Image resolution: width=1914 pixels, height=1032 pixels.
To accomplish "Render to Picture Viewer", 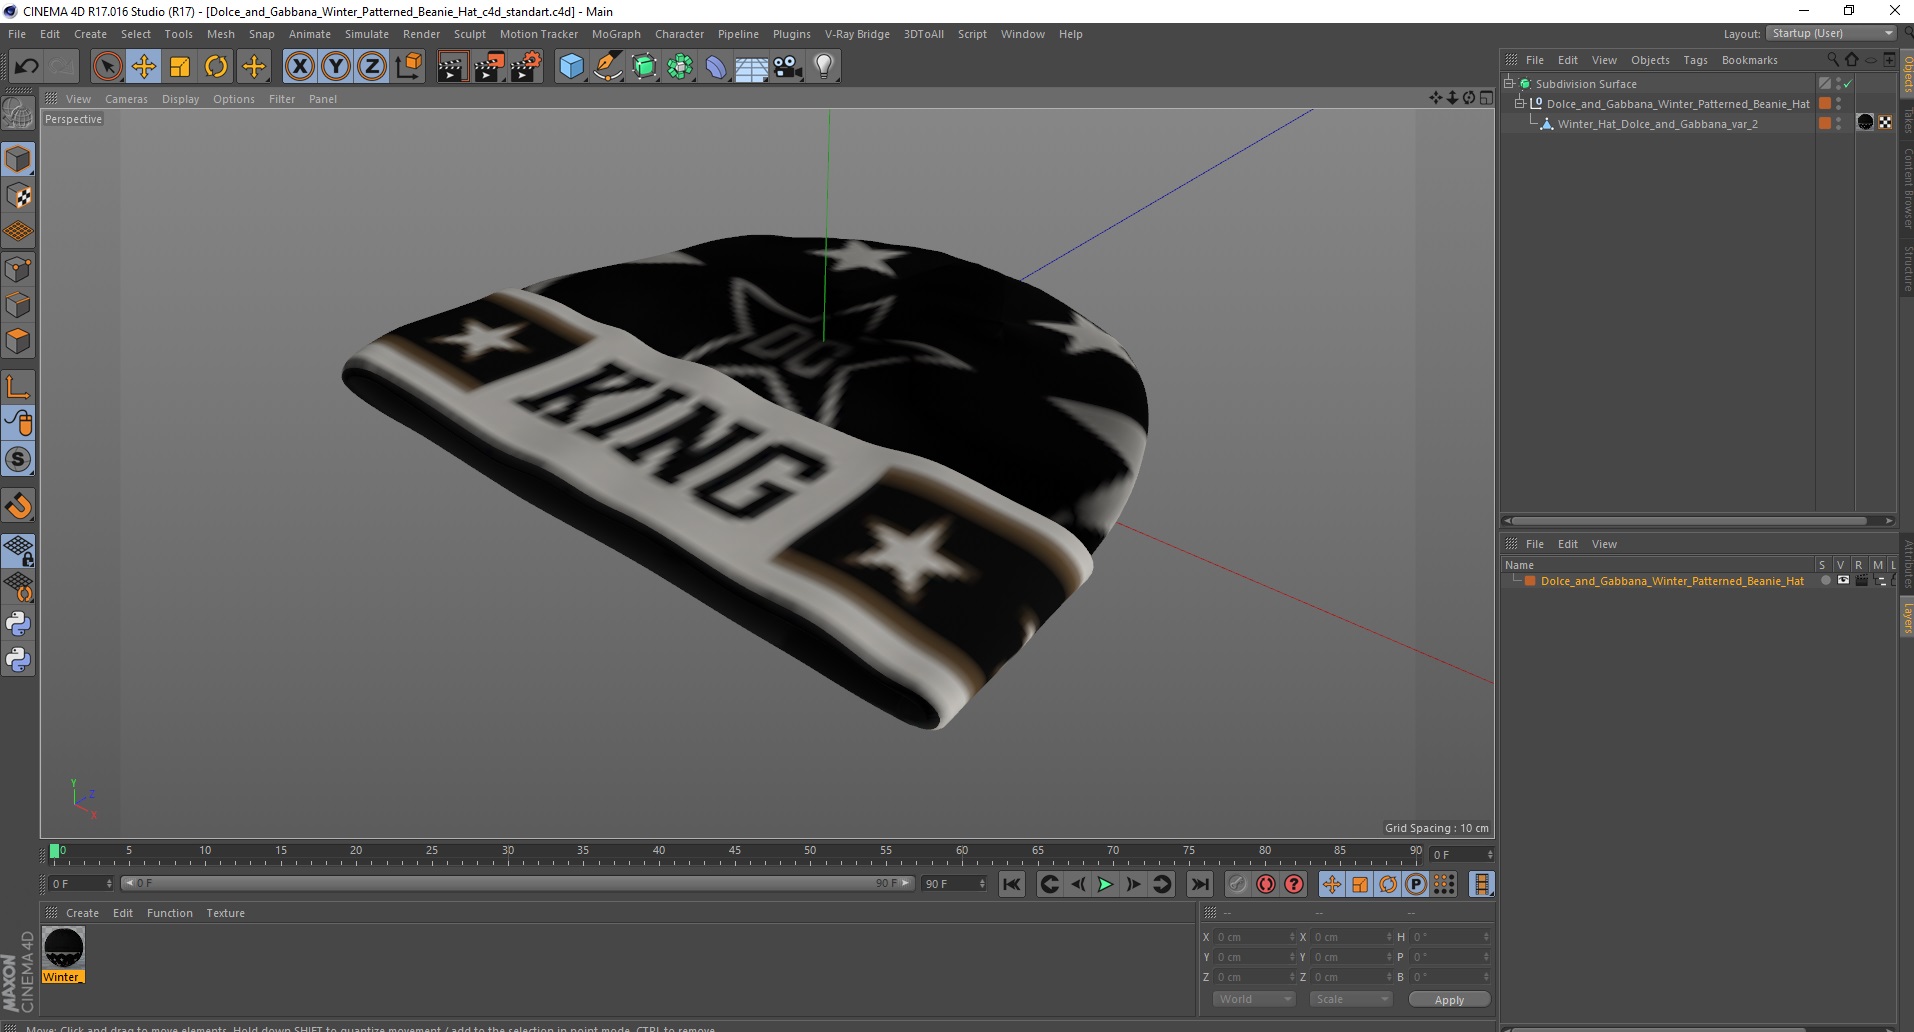I will 489,67.
